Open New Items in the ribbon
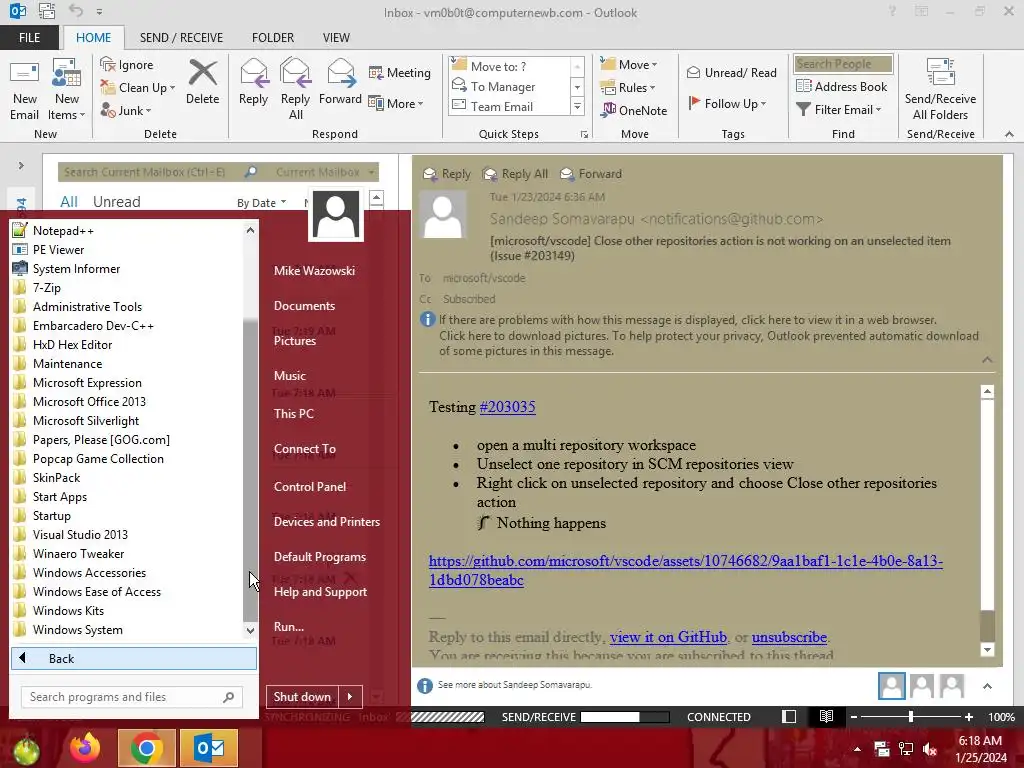This screenshot has height=768, width=1024. tap(67, 90)
